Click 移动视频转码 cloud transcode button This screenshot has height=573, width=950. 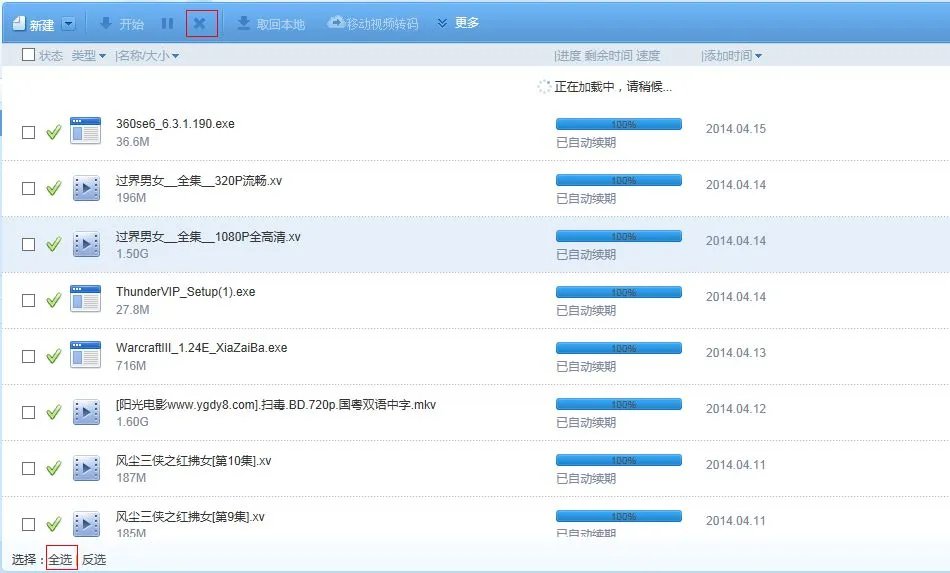[x=373, y=24]
